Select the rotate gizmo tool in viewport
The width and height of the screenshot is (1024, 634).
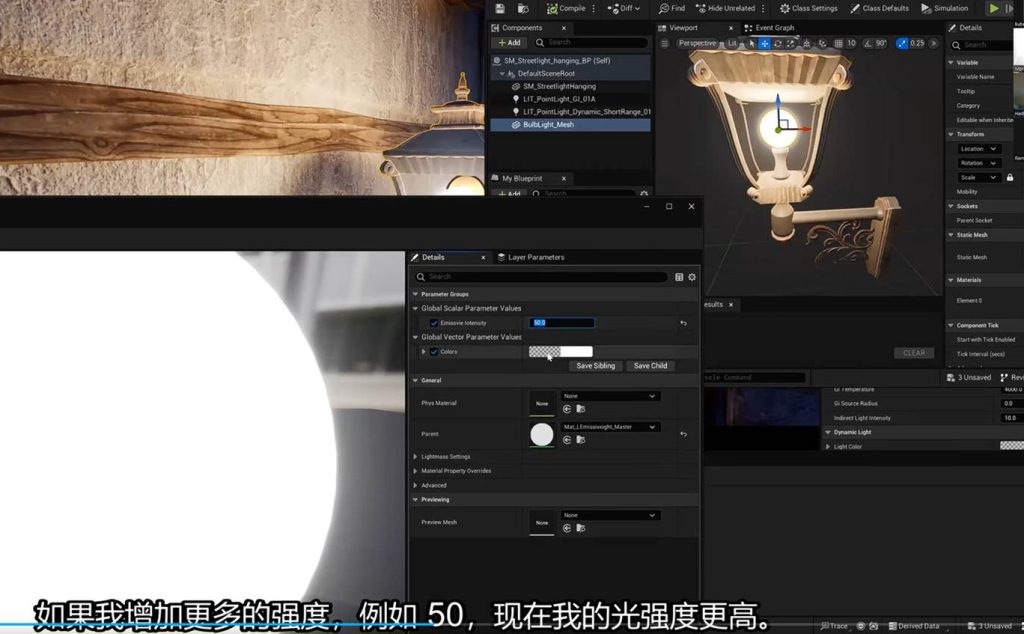coord(777,43)
